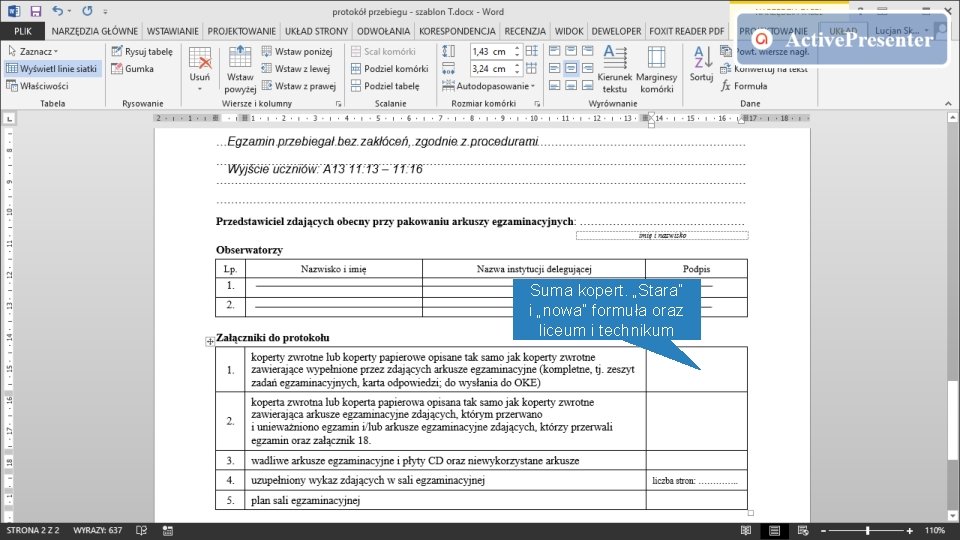Toggle the align center cell alignment
Screen dimensions: 960x540
pyautogui.click(x=571, y=69)
